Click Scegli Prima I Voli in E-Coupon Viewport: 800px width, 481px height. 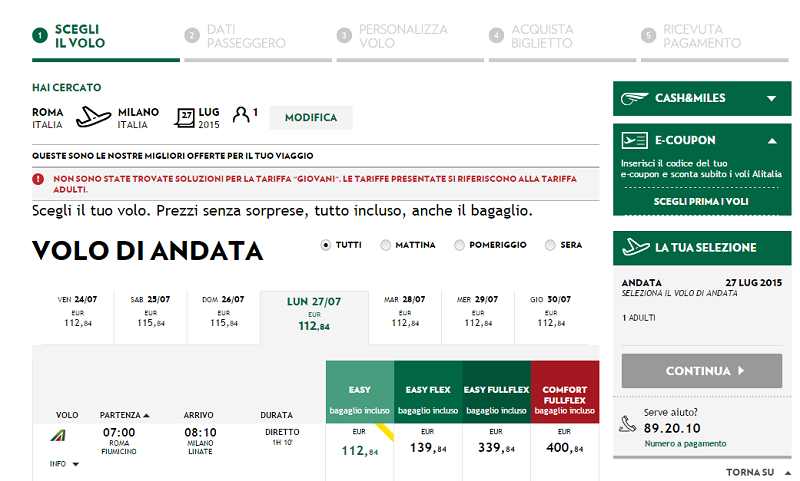[x=701, y=201]
